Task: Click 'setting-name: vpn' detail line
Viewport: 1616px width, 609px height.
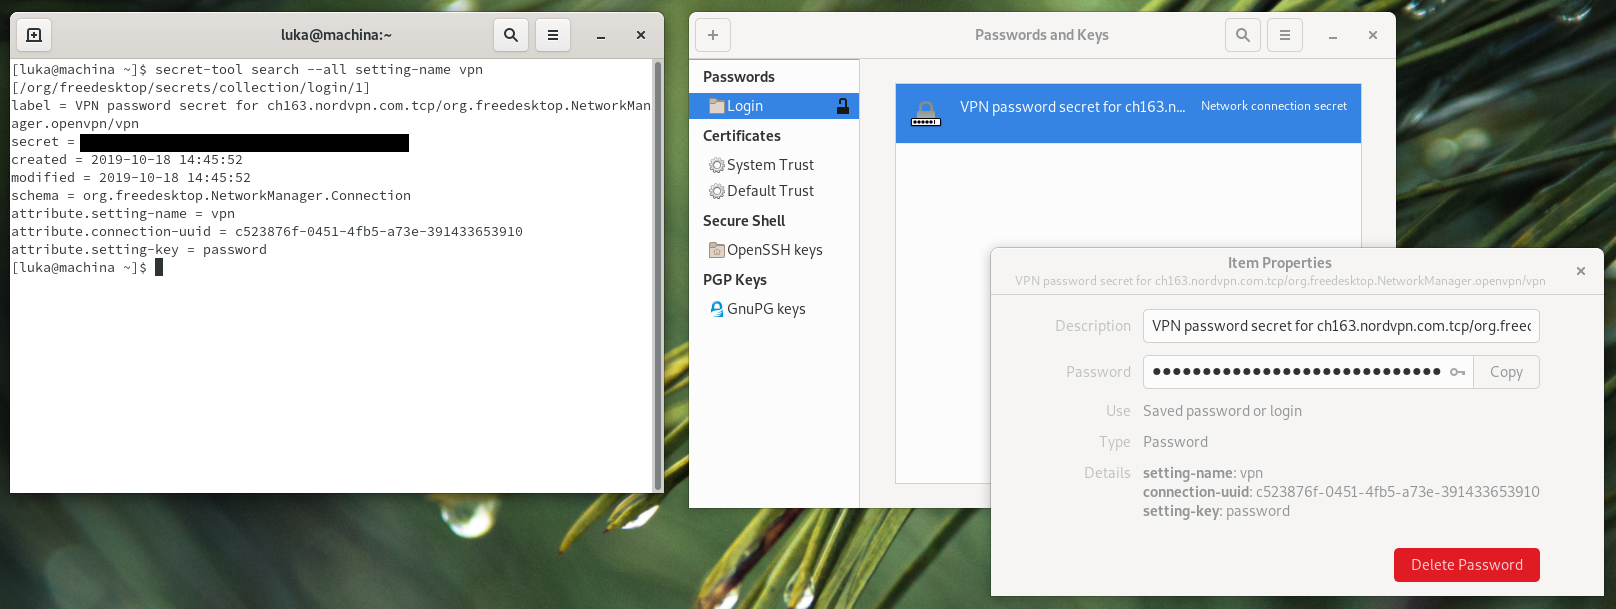Action: tap(1203, 473)
